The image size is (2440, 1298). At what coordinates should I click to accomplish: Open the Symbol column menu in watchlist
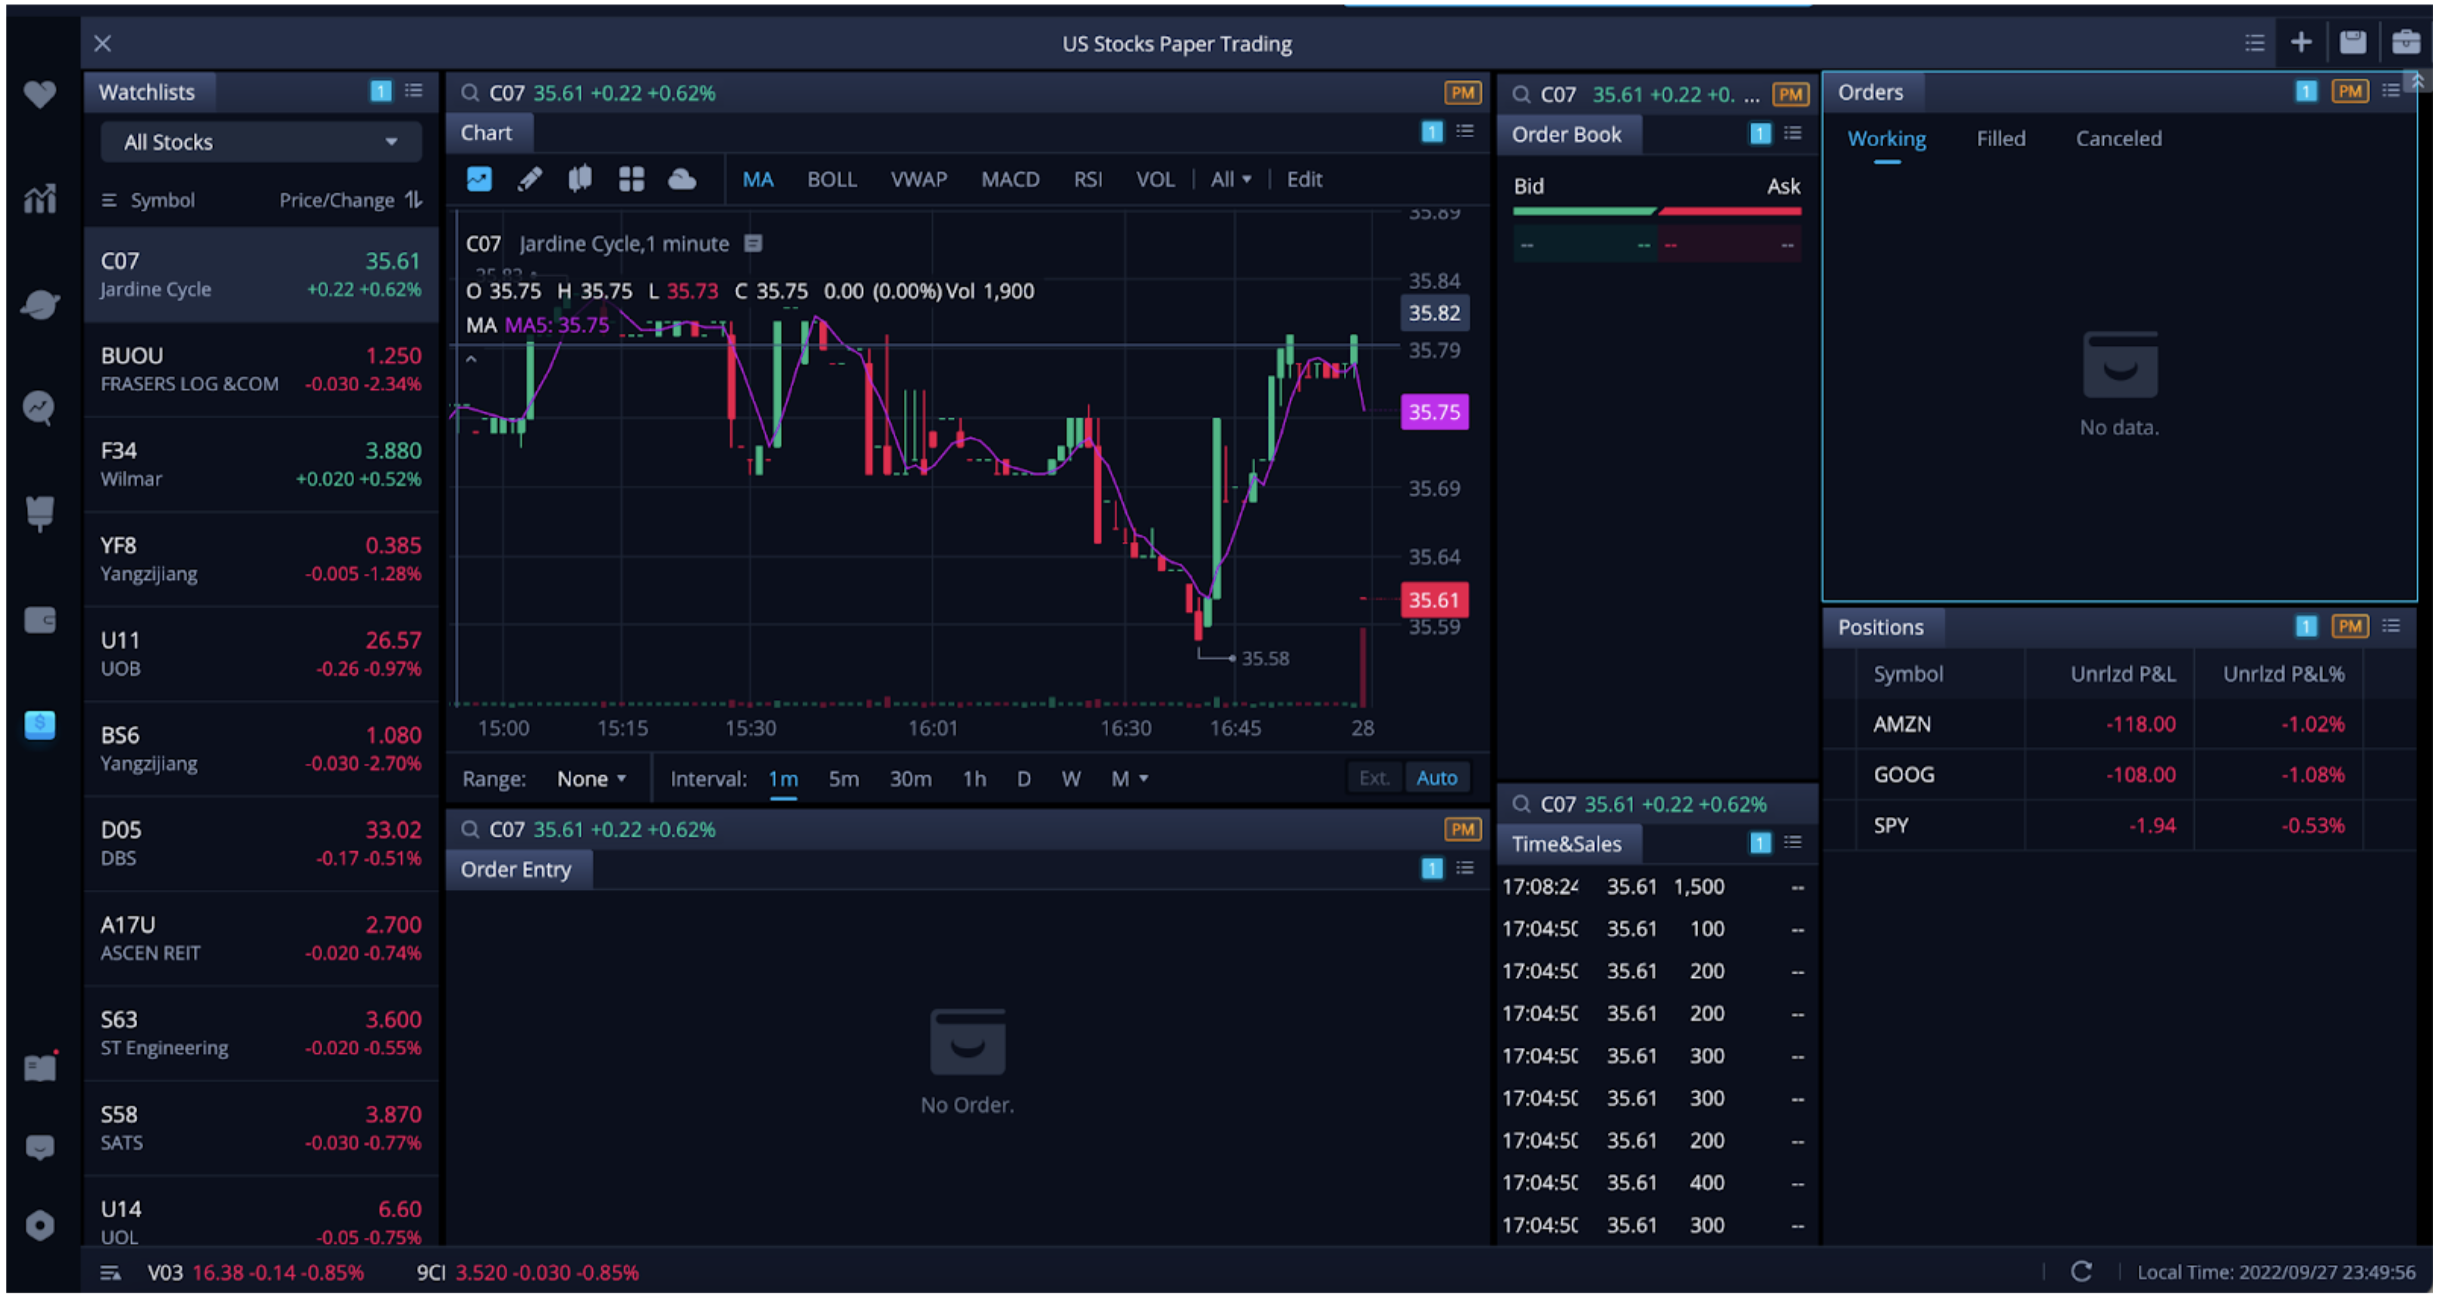point(109,200)
